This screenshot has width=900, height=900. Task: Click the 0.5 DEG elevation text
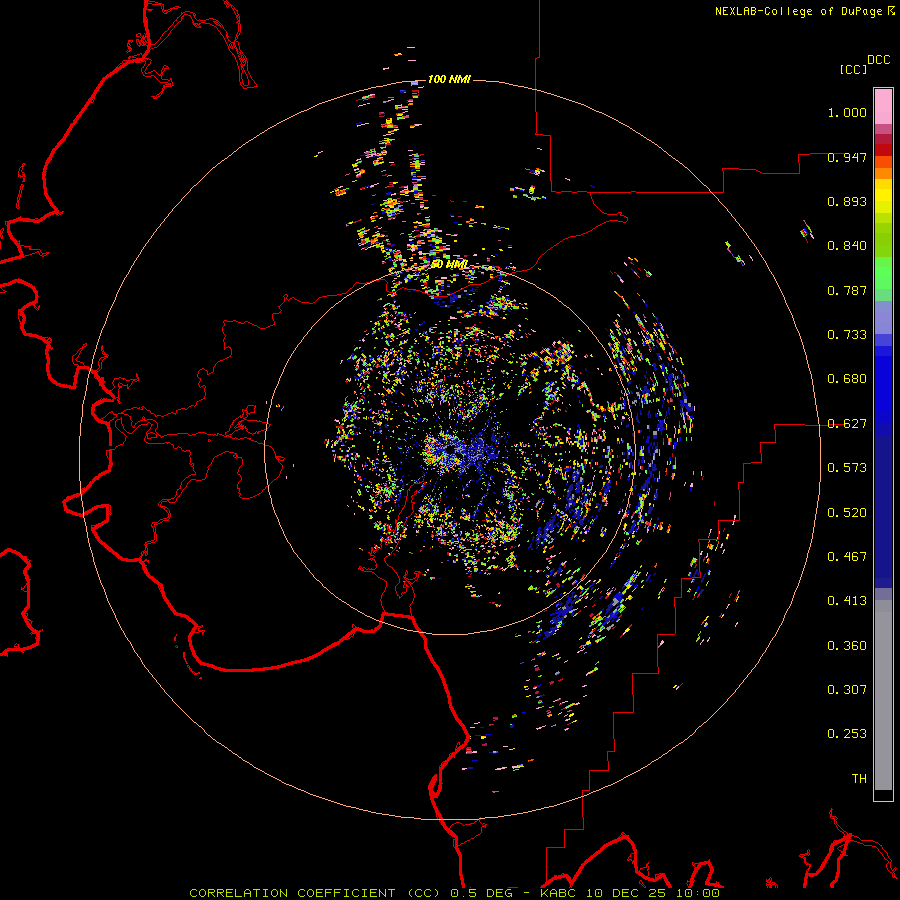pyautogui.click(x=480, y=893)
